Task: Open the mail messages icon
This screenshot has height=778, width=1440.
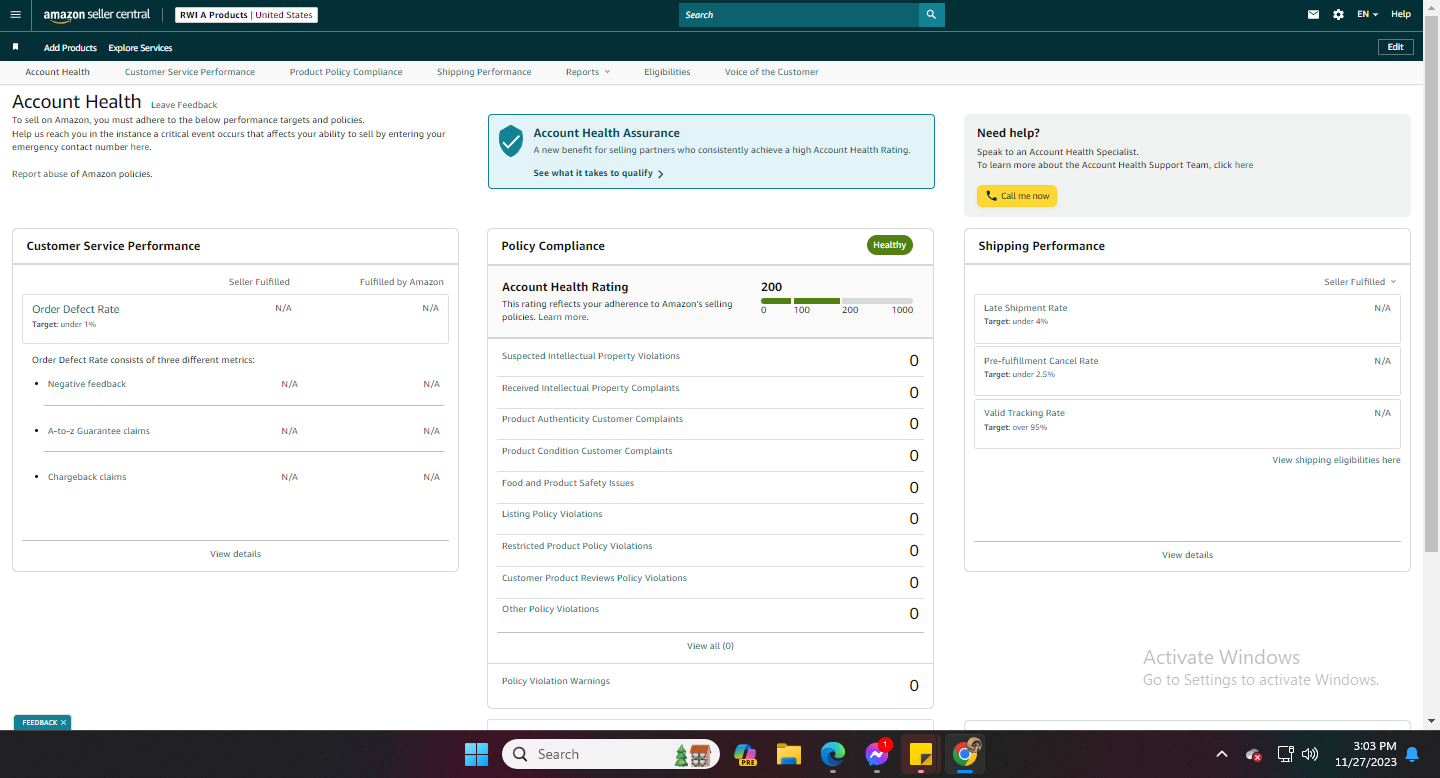Action: 1314,15
